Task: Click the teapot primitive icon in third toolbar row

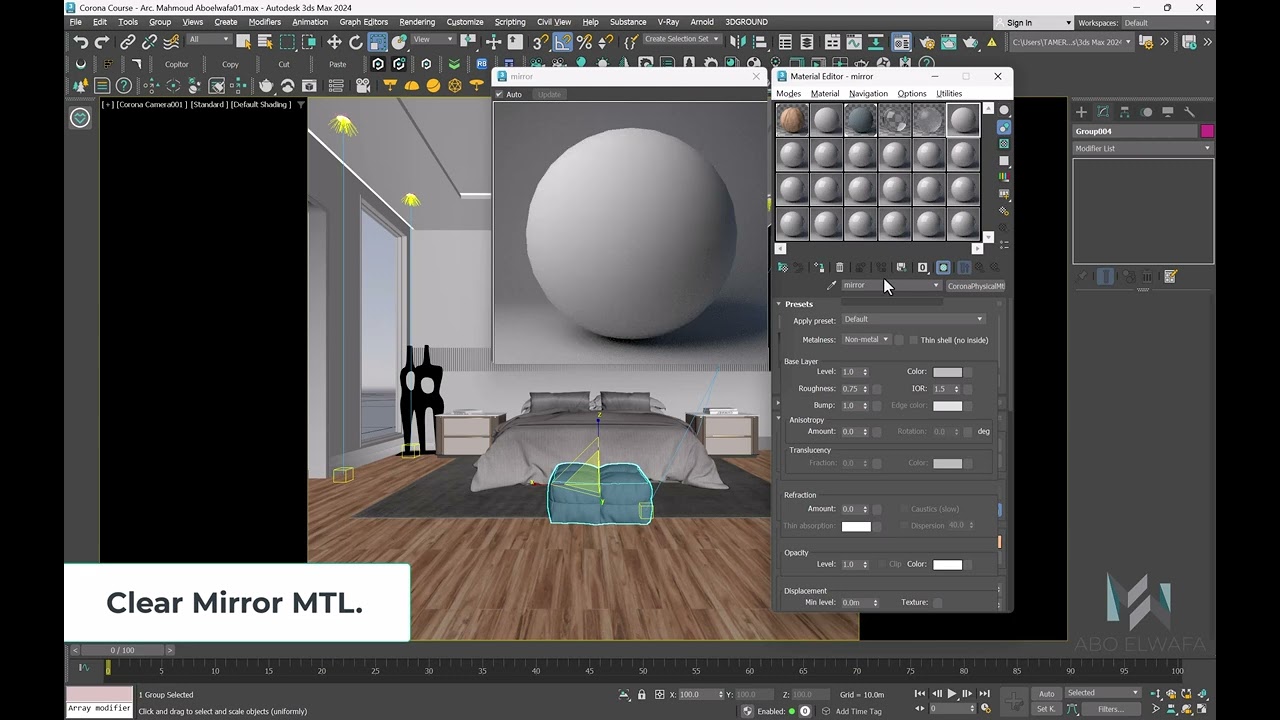Action: point(265,86)
